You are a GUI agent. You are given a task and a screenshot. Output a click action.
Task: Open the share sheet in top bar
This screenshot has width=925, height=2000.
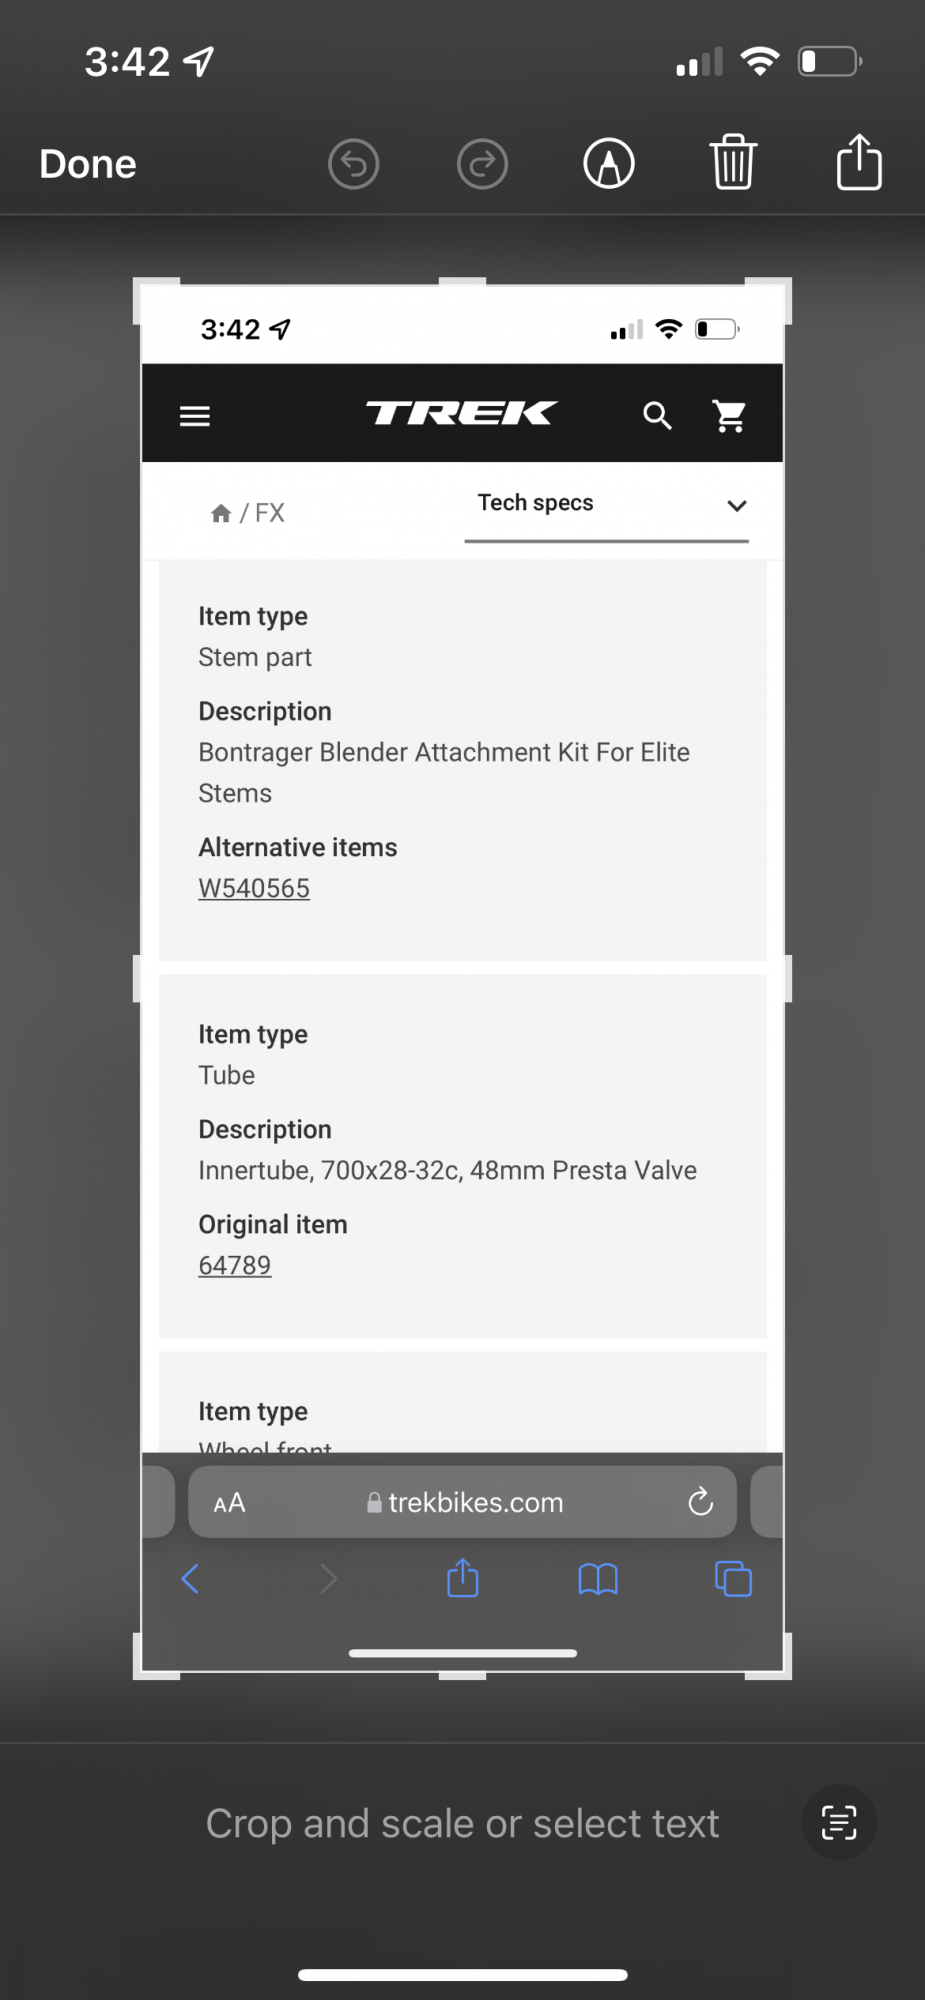pyautogui.click(x=859, y=162)
